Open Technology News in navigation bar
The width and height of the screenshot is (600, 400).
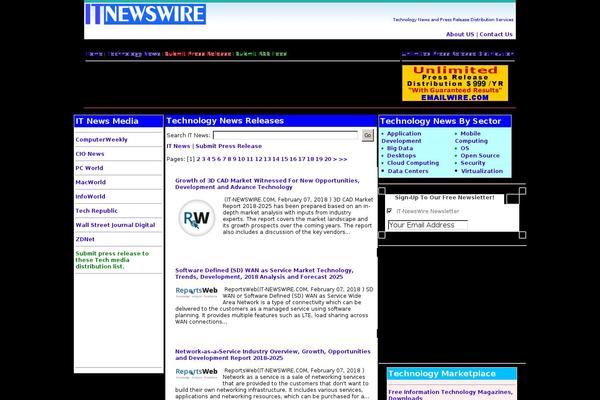(x=134, y=54)
